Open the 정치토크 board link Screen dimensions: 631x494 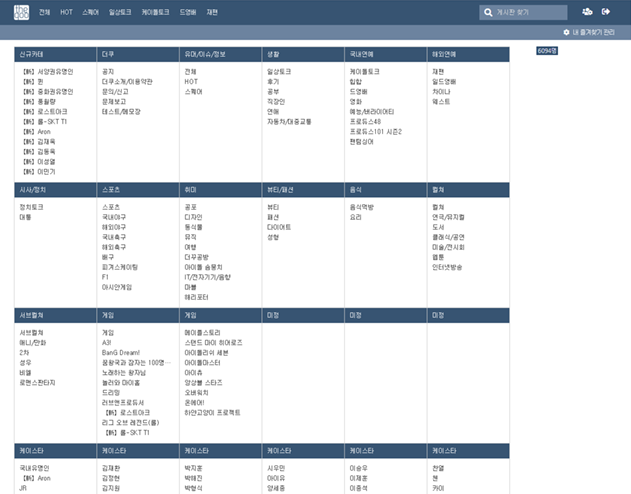tap(31, 207)
